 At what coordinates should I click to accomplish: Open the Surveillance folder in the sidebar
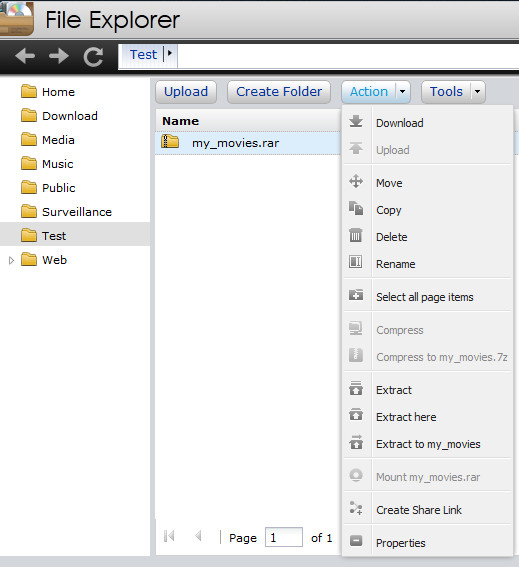[77, 212]
